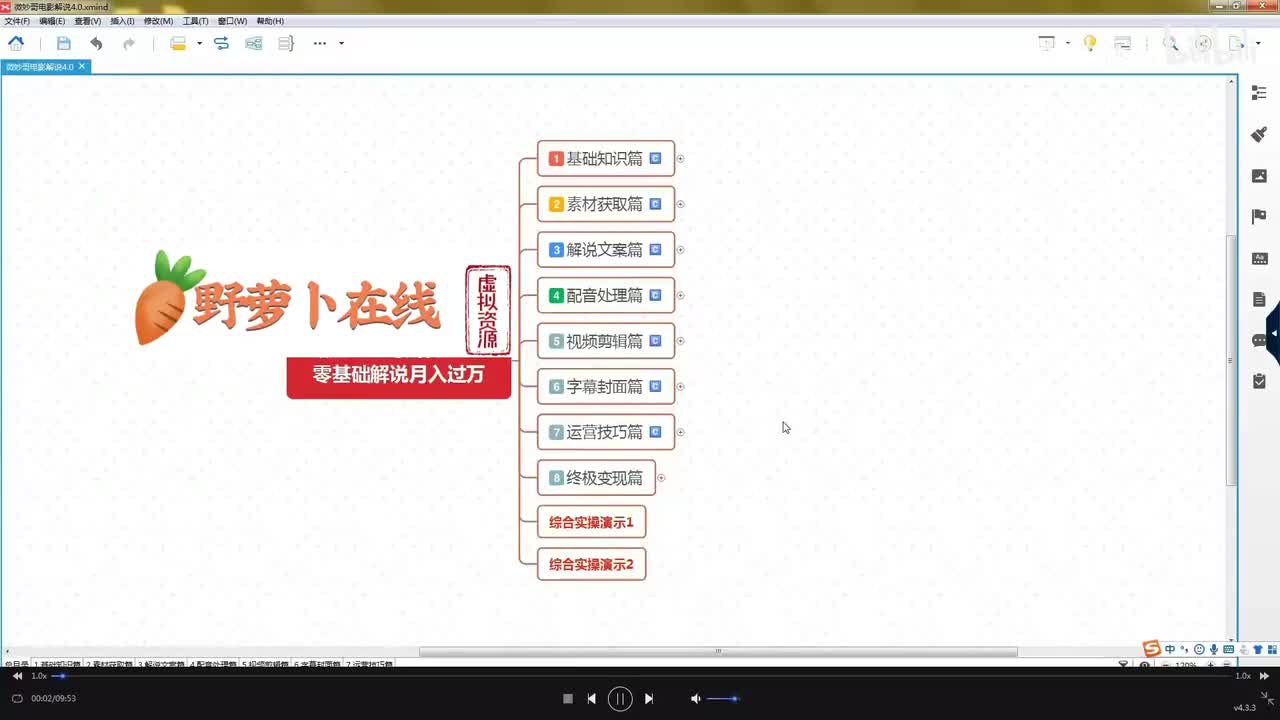Click link icon on 视频剪辑篇 topic
Viewport: 1280px width, 720px height.
click(655, 341)
